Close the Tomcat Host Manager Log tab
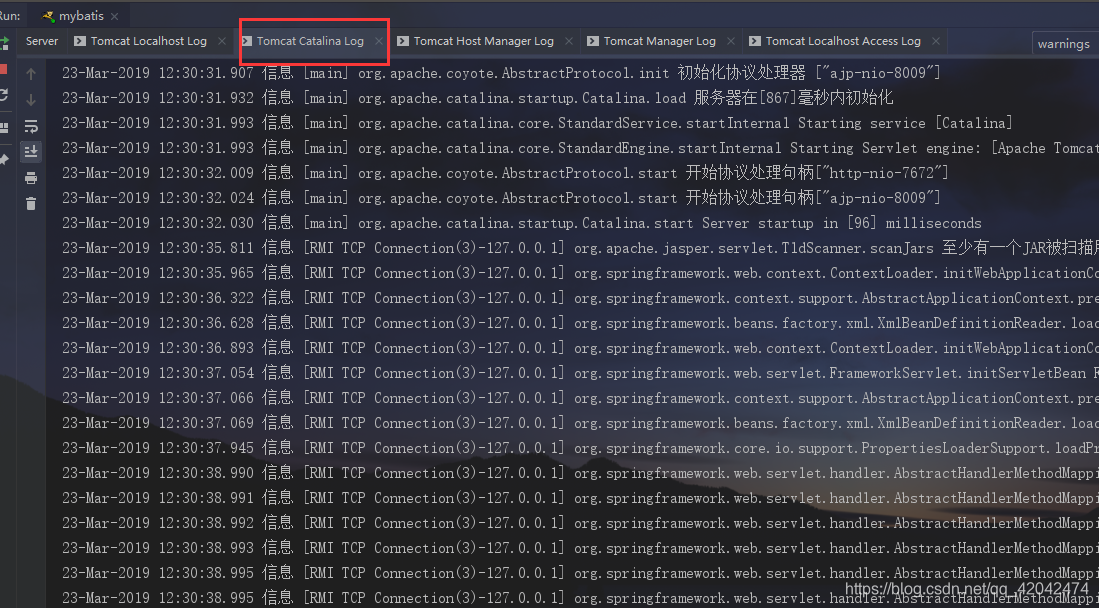 pos(569,41)
